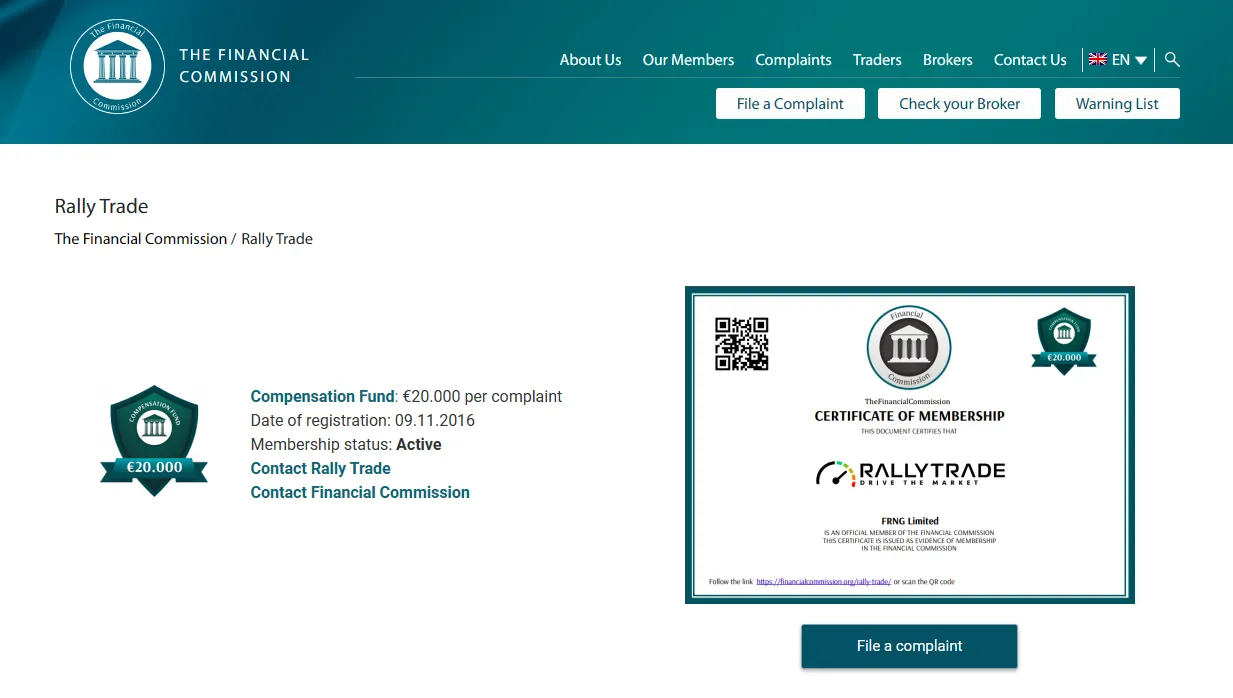Follow the Contact Rally Trade link
The height and width of the screenshot is (698, 1233).
(x=320, y=468)
